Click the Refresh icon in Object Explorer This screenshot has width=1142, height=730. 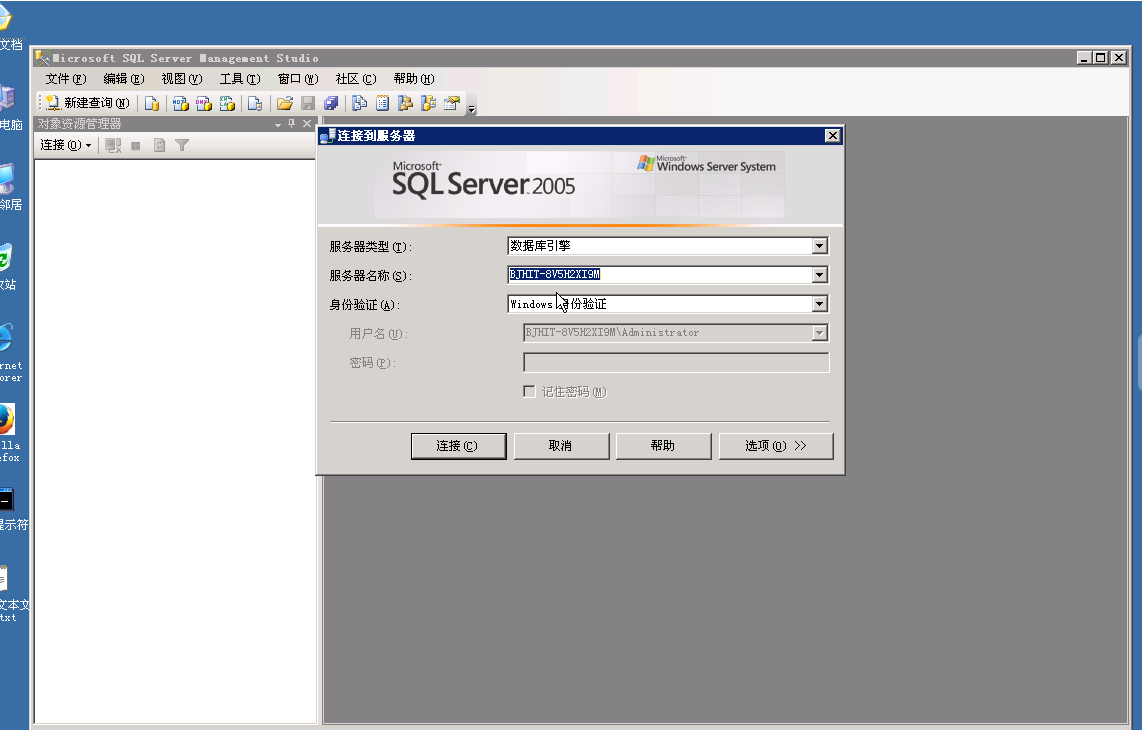tap(160, 146)
